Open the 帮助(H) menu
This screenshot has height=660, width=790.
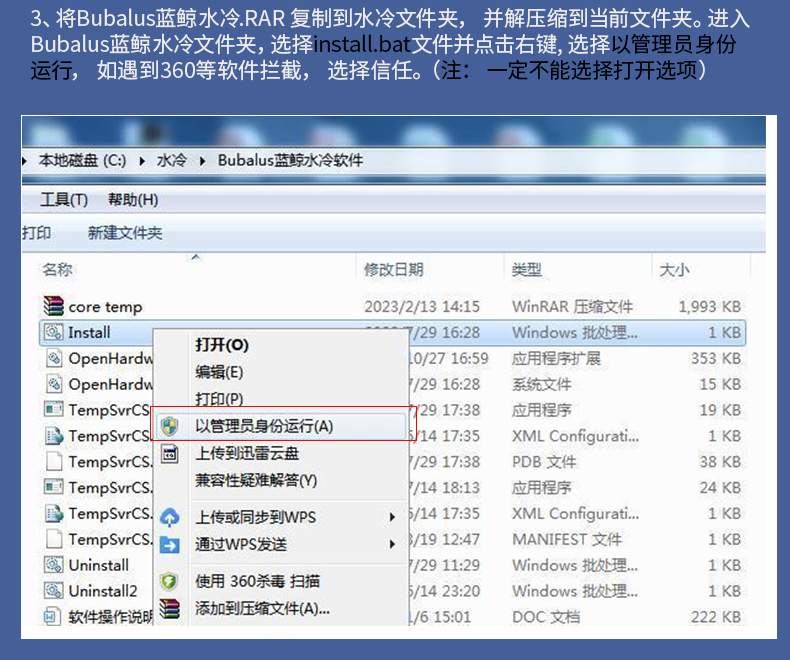pos(133,200)
